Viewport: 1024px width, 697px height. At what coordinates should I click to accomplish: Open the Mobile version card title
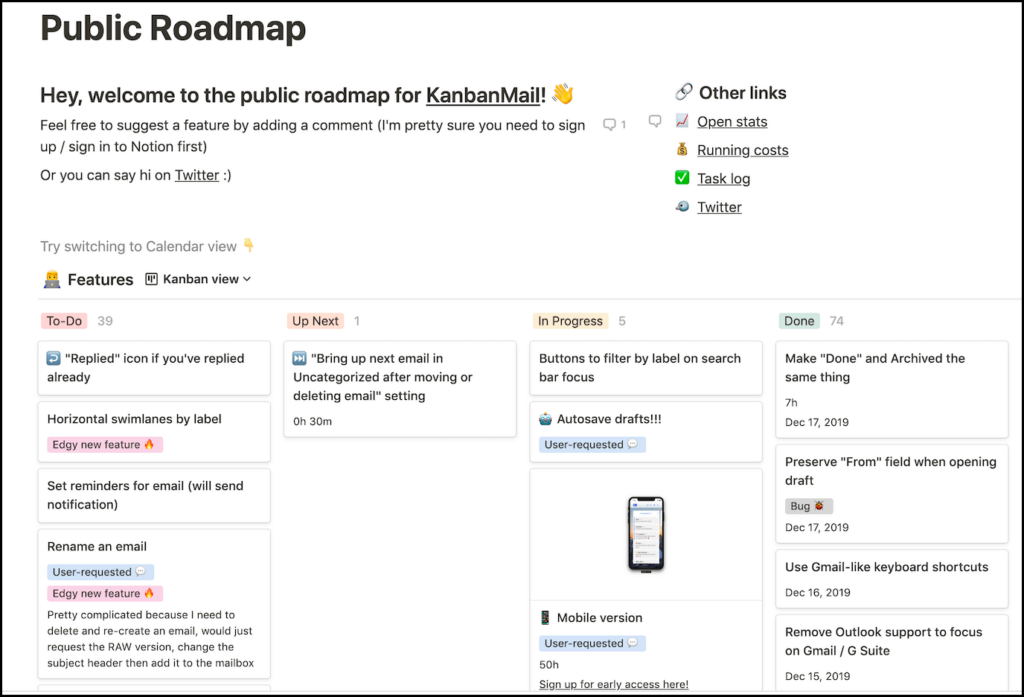[600, 617]
